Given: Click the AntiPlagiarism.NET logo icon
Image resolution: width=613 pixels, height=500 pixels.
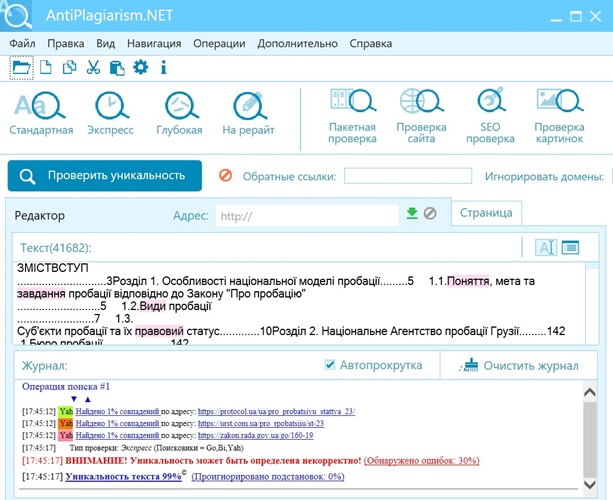Looking at the screenshot, I should pos(16,16).
